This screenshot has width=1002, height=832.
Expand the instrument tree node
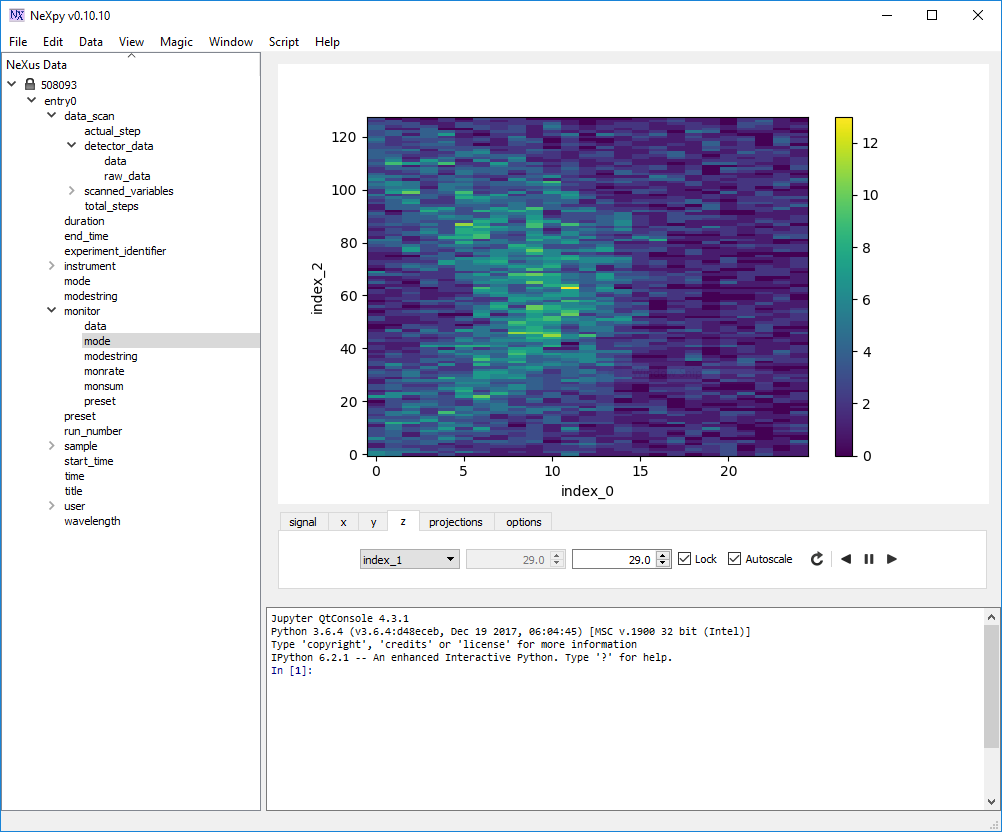coord(51,266)
